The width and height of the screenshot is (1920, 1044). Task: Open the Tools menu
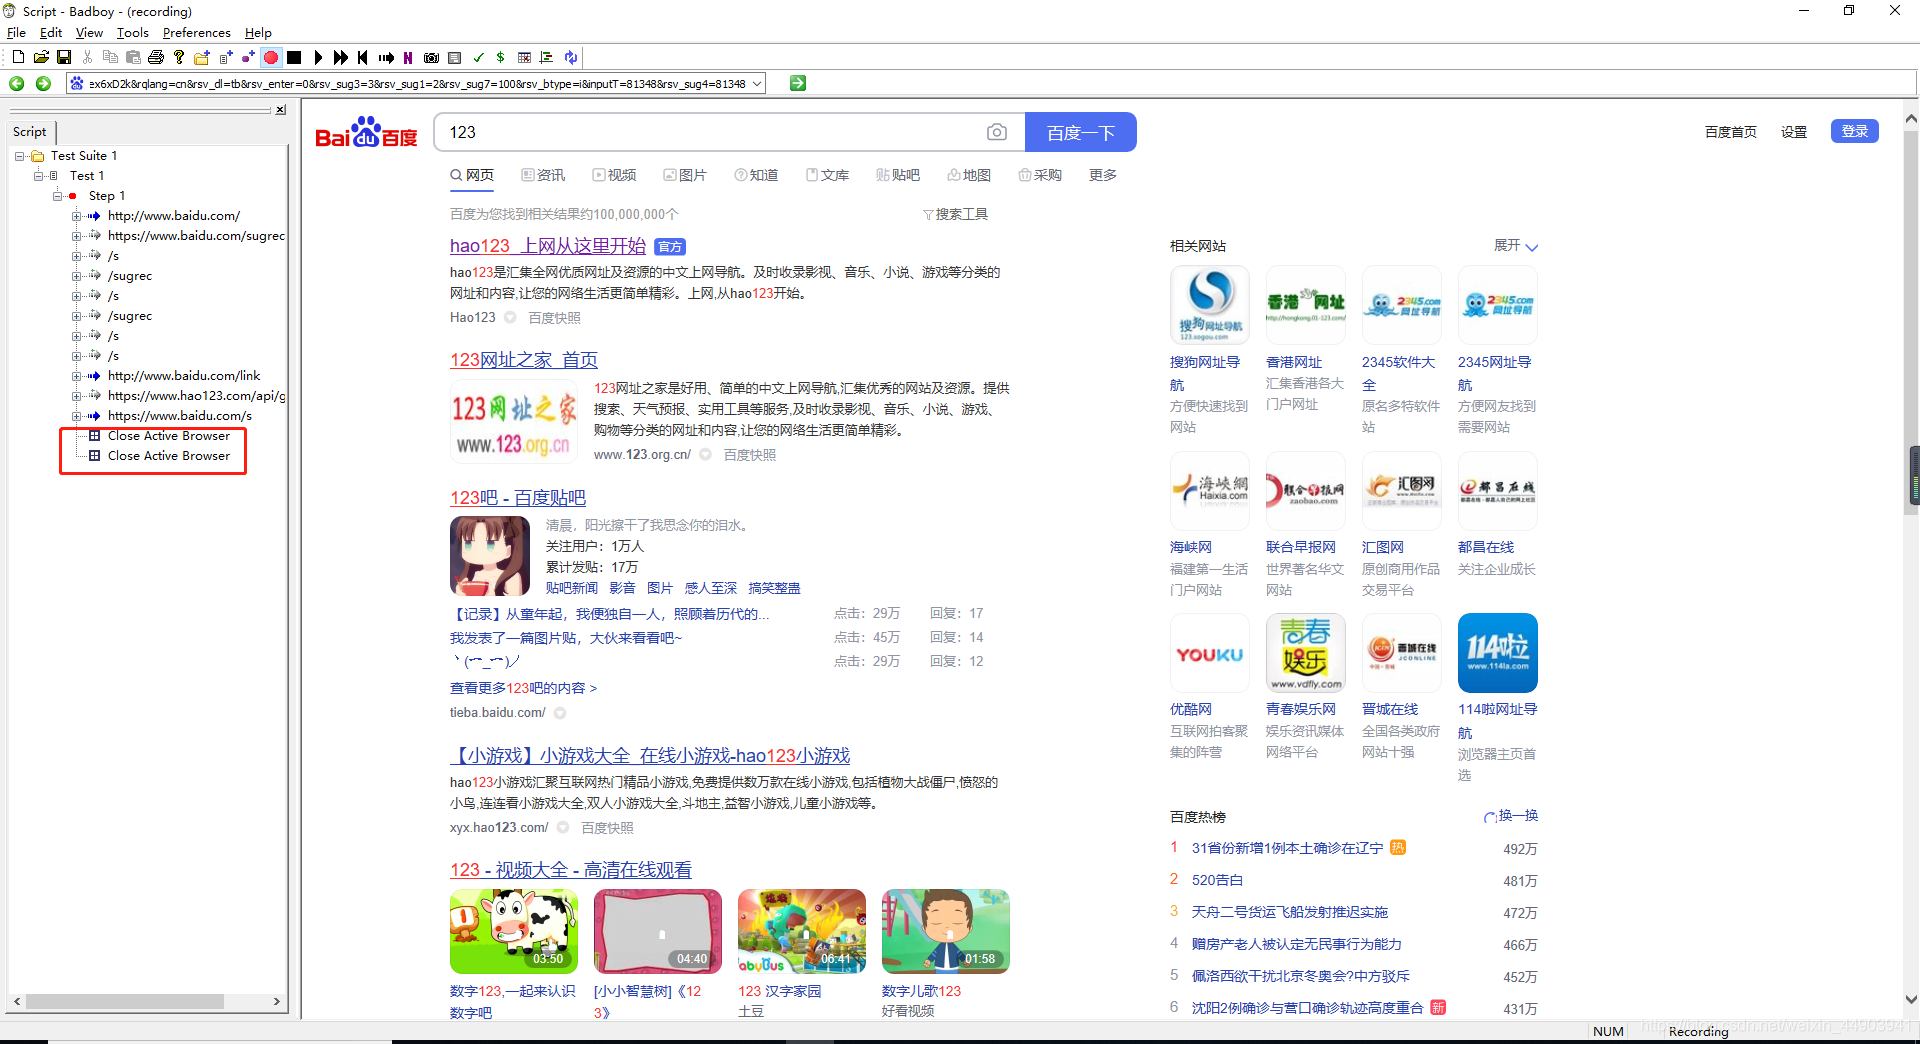[132, 32]
